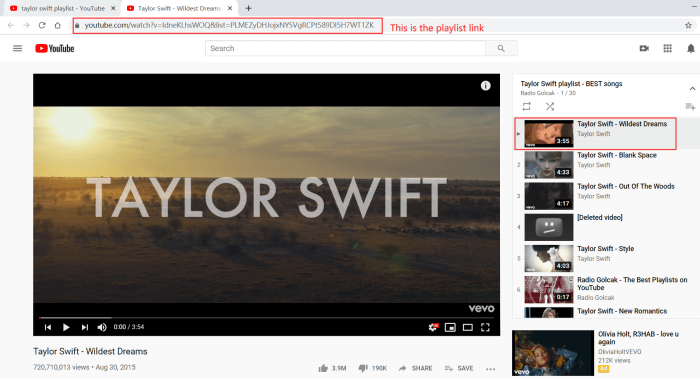Open 'Taylor Swift - Out Of The Woods' item

click(607, 196)
